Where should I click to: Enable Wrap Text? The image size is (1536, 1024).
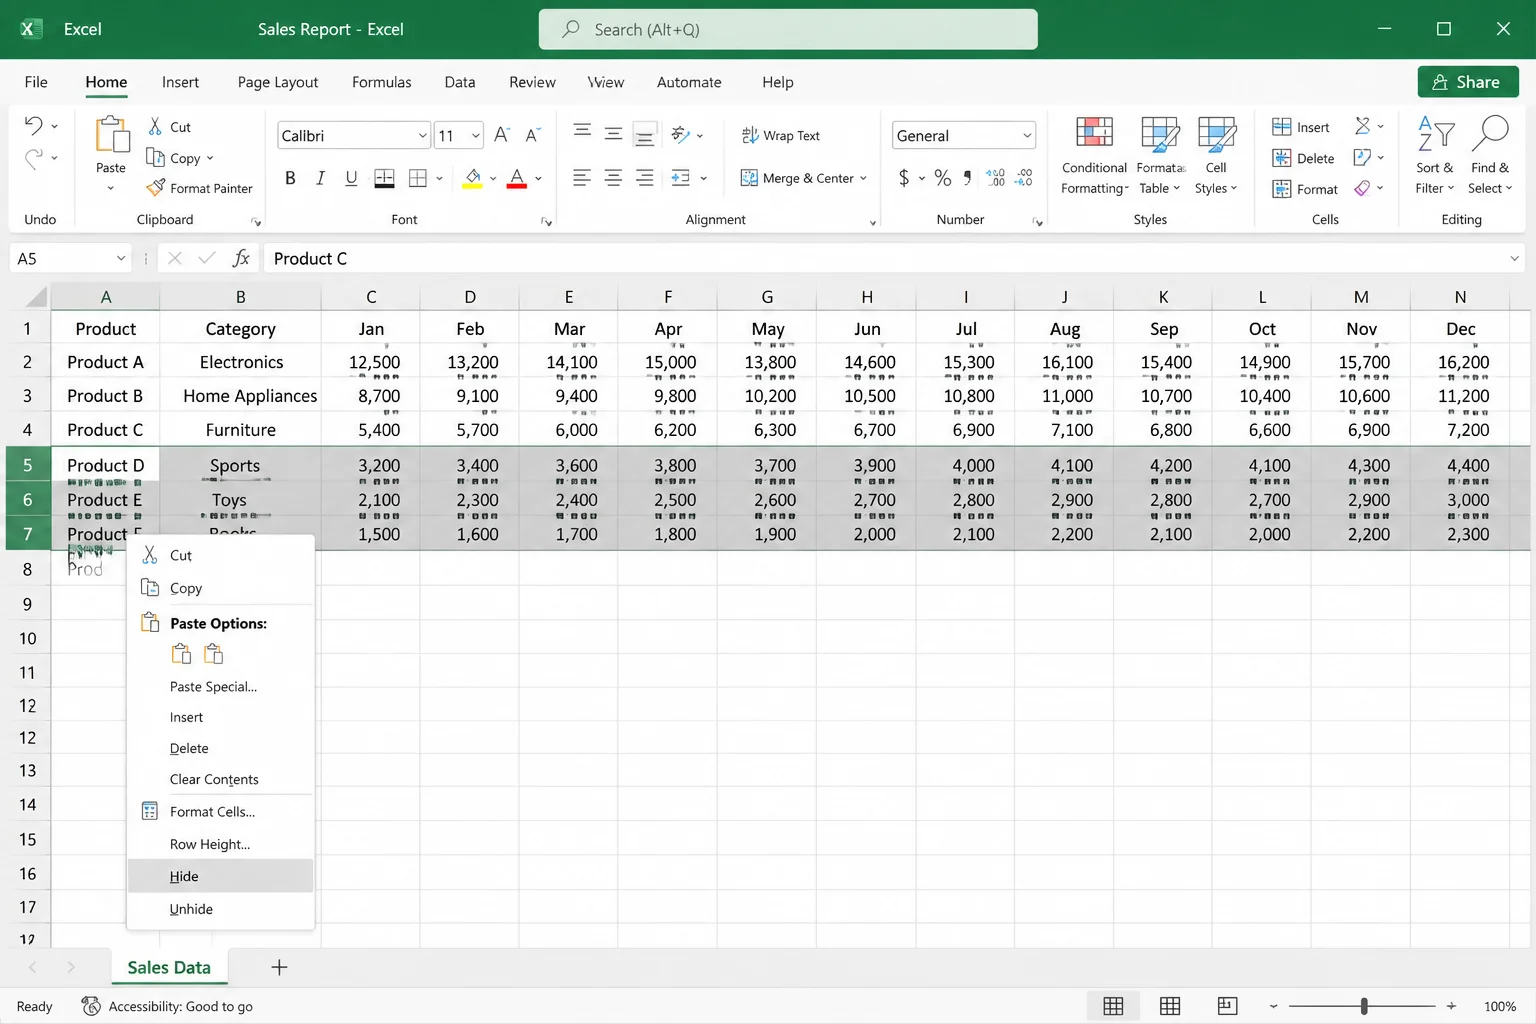click(x=781, y=135)
